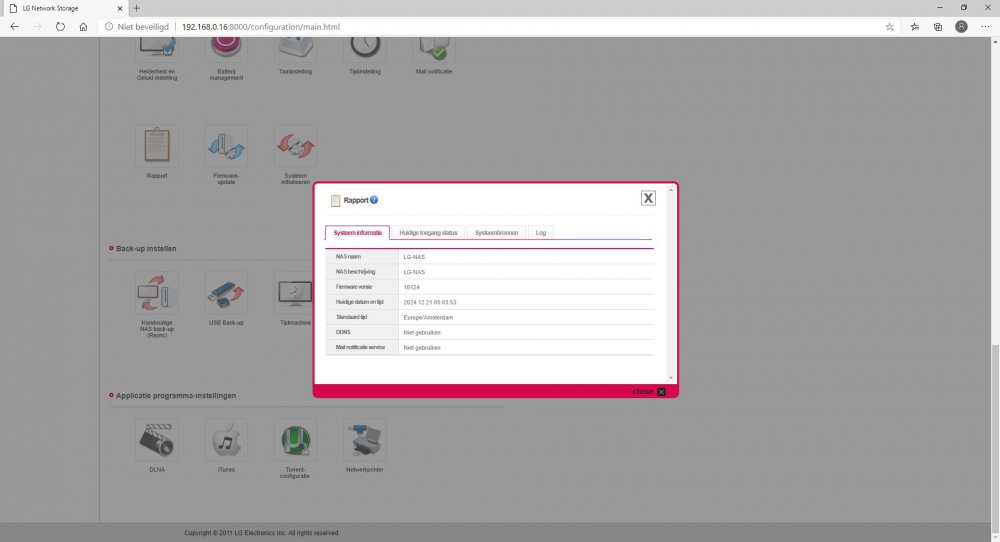Open the USB Back-up icon
This screenshot has height=542, width=1000.
coord(226,293)
